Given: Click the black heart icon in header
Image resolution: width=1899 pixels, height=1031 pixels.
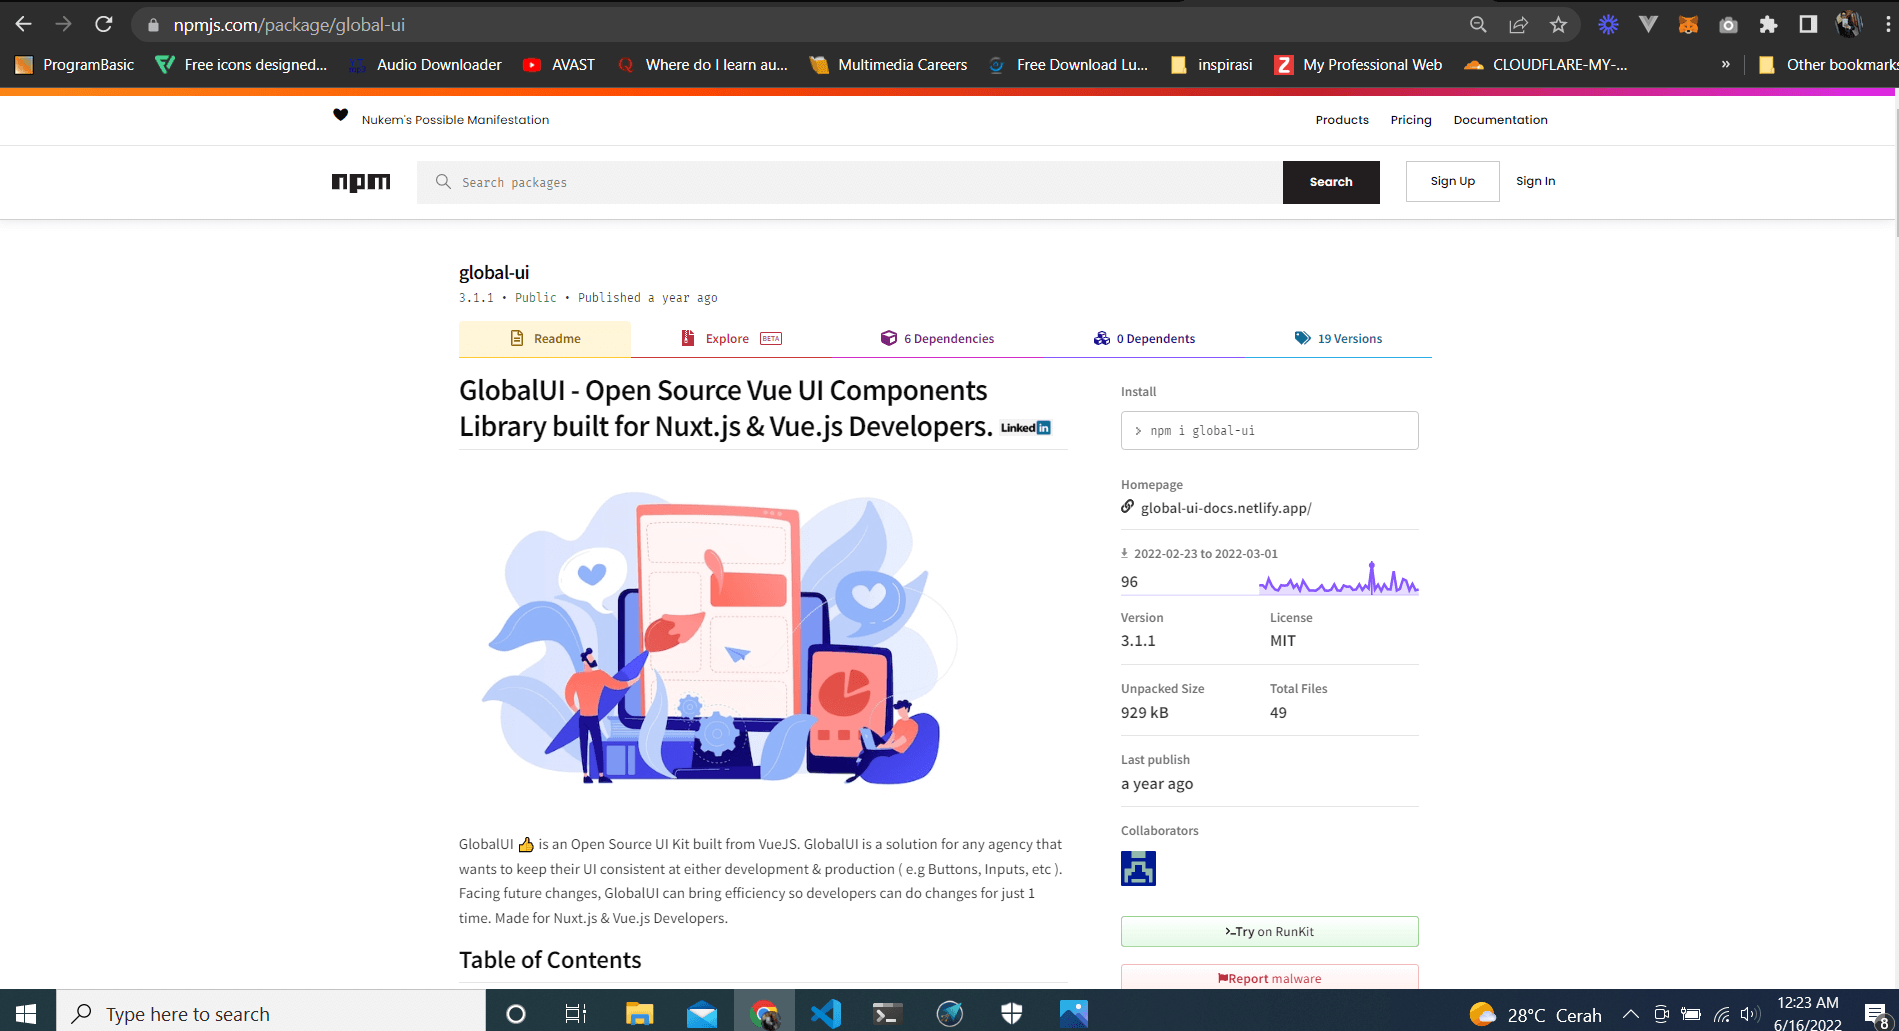Looking at the screenshot, I should point(340,116).
